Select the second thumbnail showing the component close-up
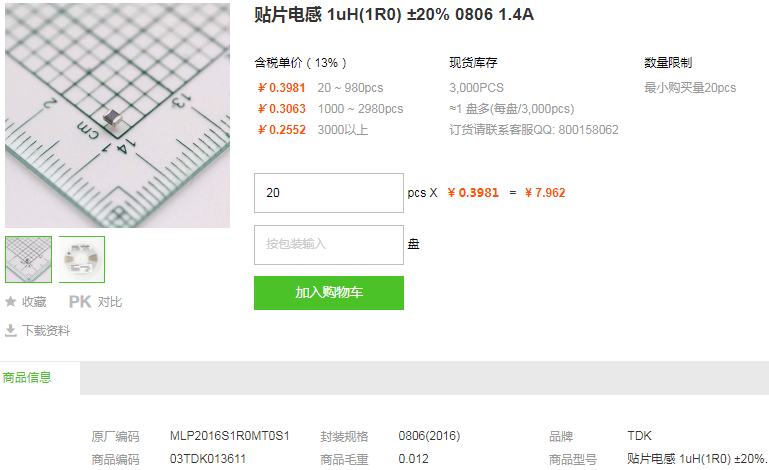769x470 pixels. [x=81, y=259]
